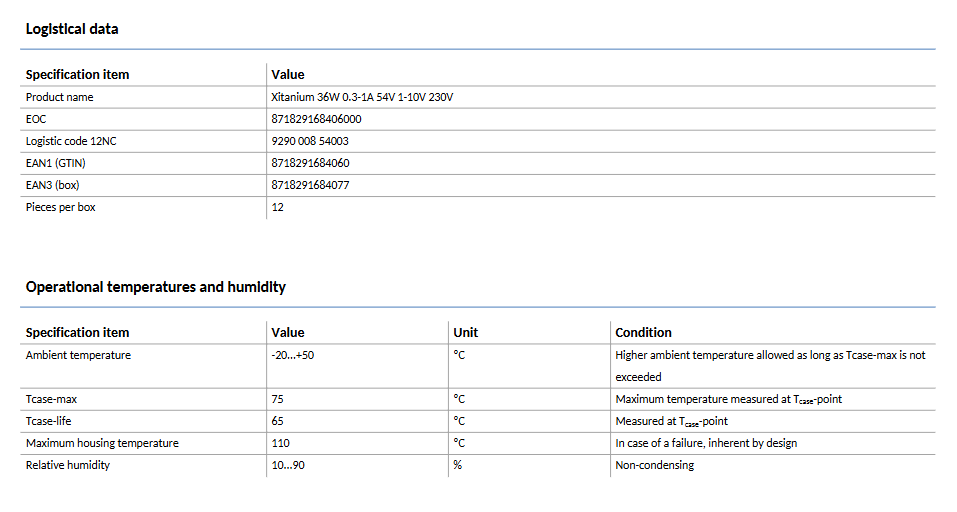
Task: Click the Tcase-life row label
Action: (x=48, y=421)
